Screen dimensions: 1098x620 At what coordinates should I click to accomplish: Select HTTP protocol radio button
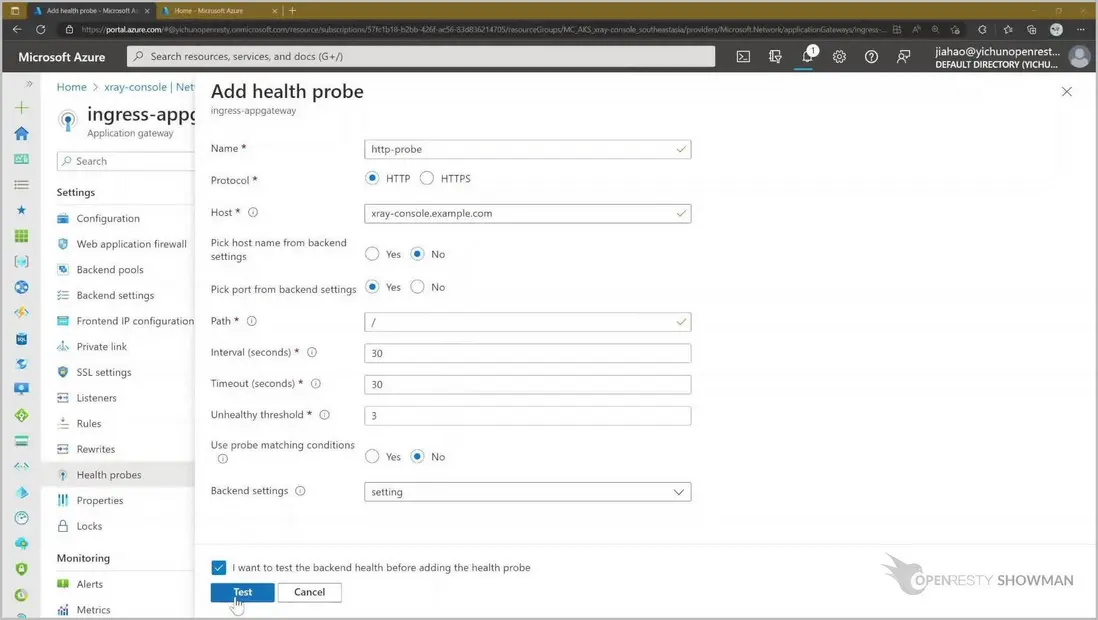pos(372,178)
